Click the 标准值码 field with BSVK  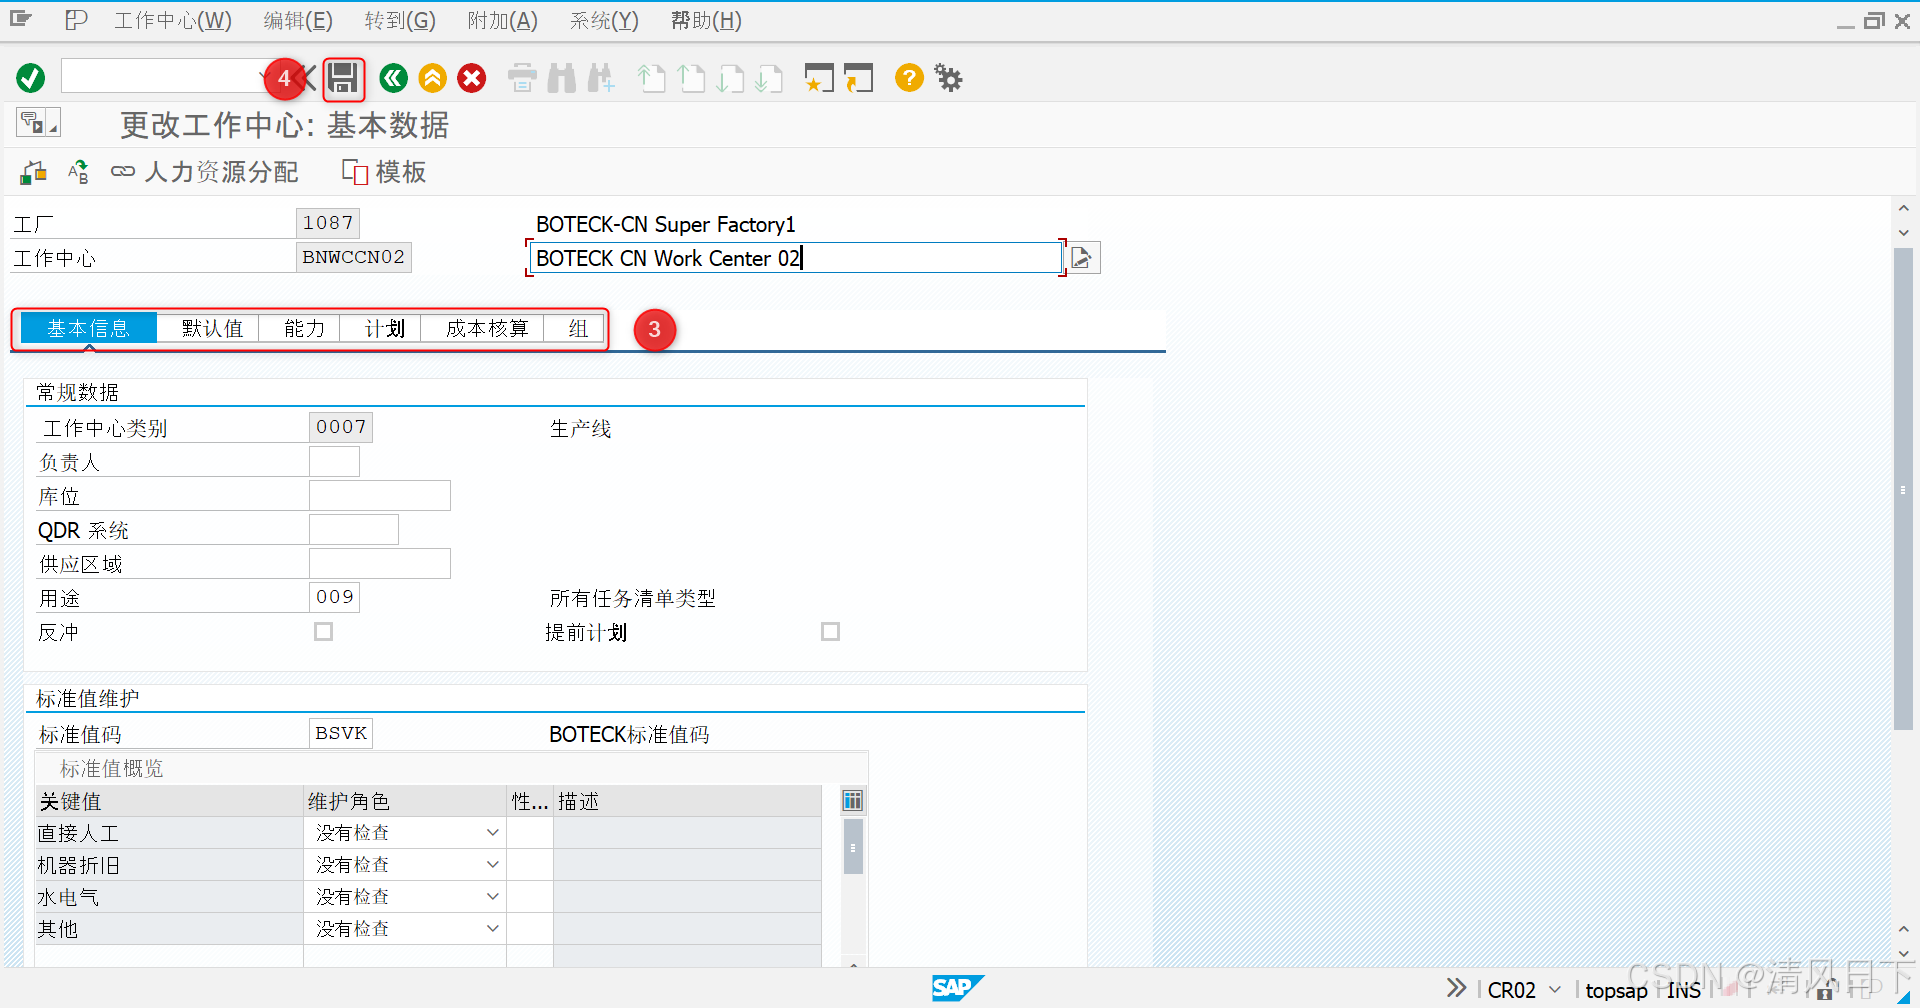point(341,733)
